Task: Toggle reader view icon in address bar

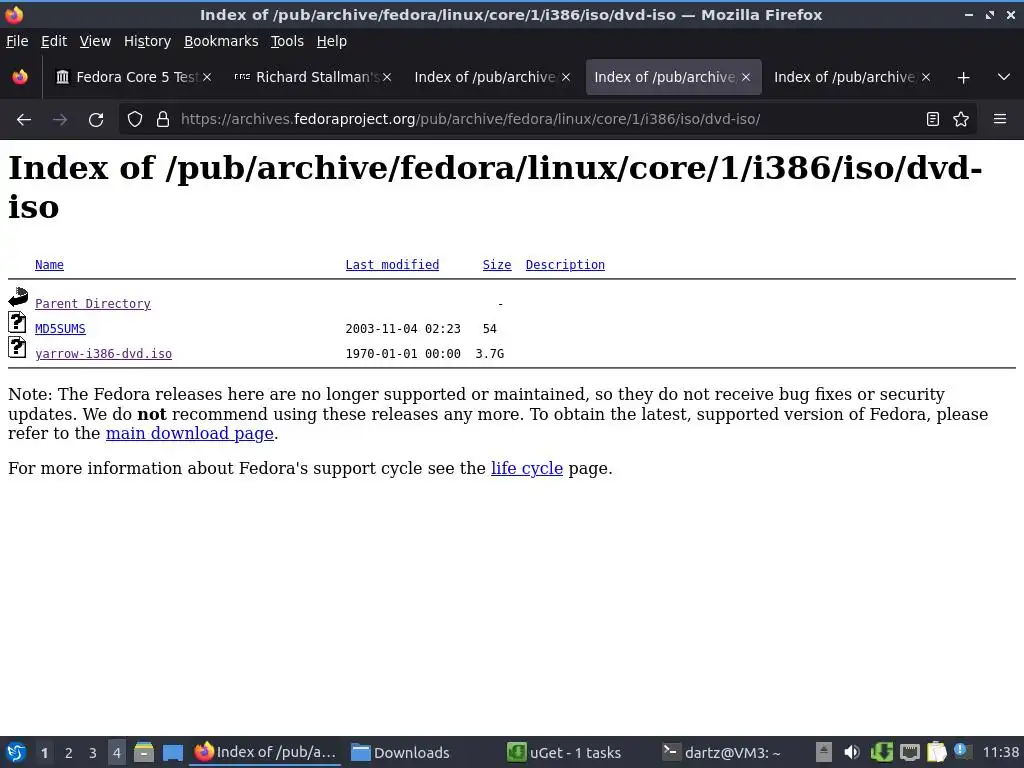Action: point(933,120)
